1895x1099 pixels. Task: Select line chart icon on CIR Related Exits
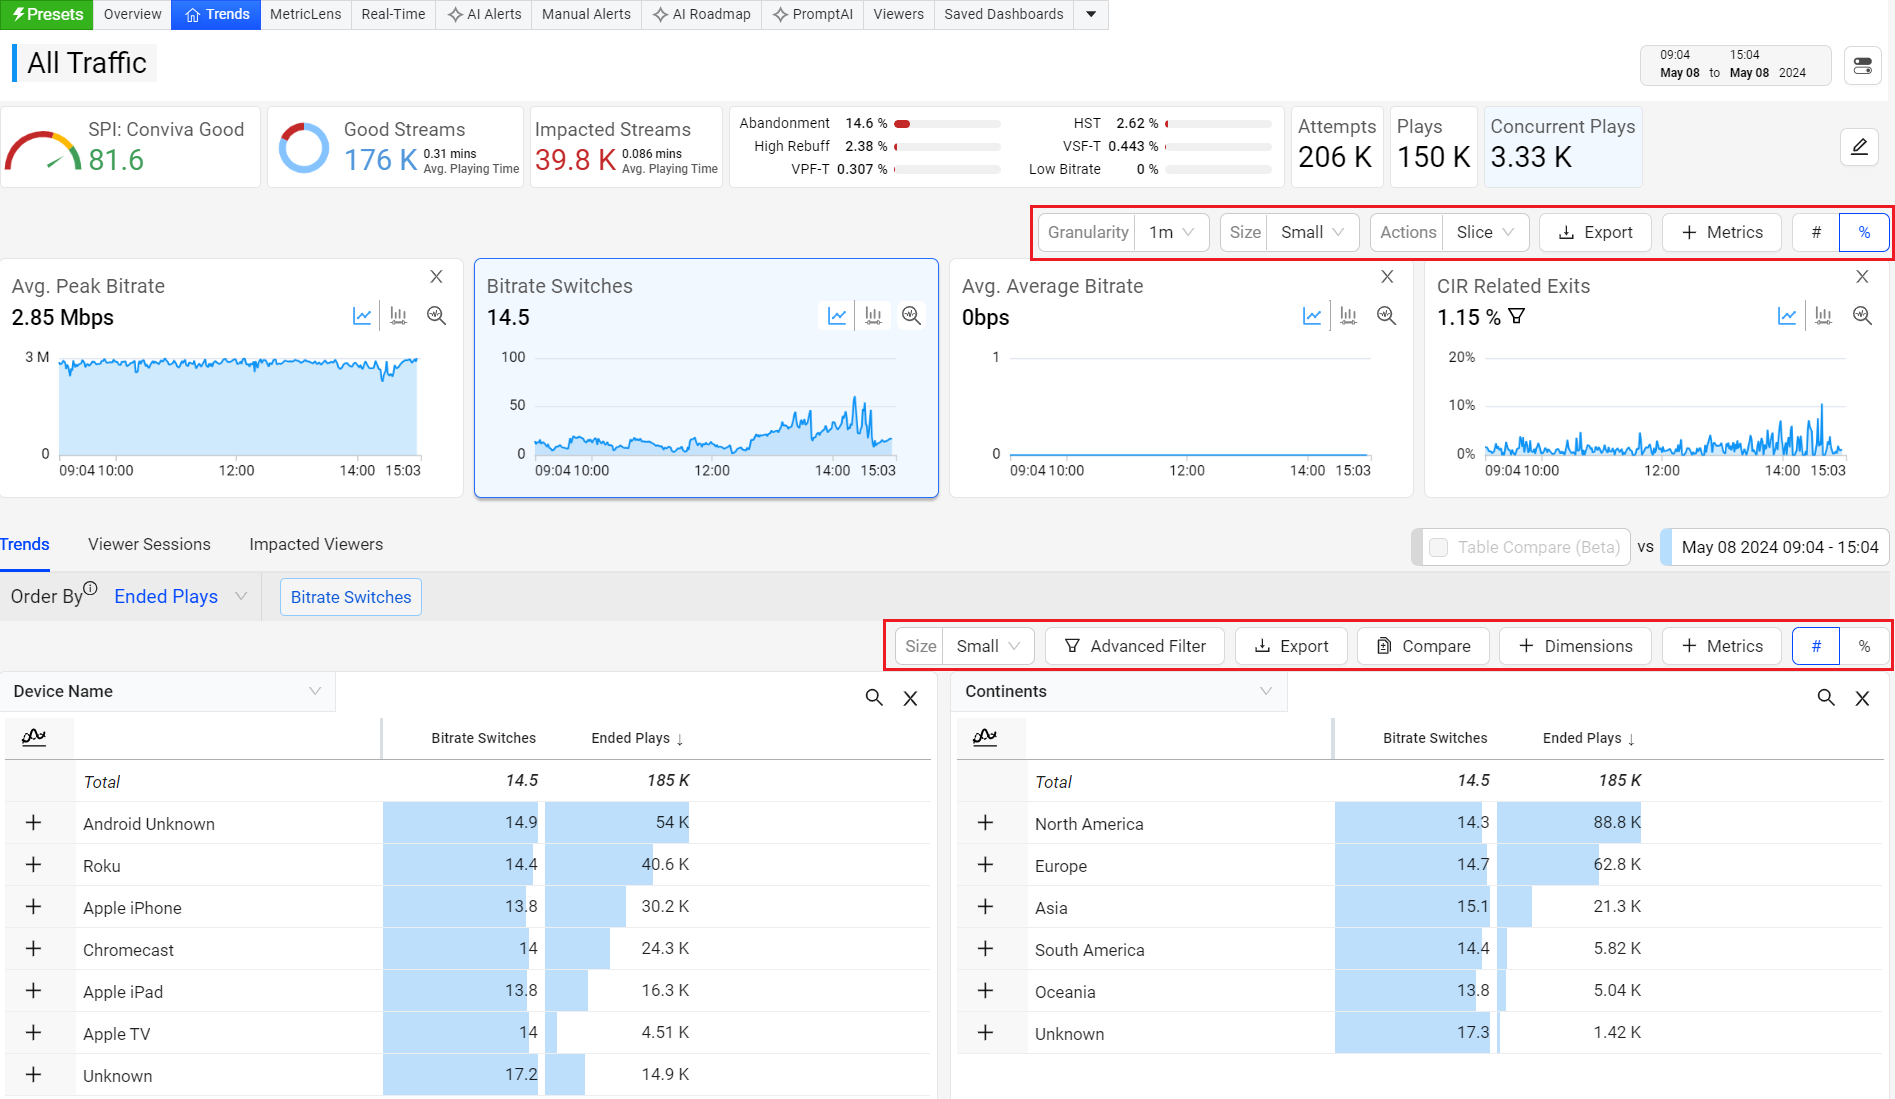point(1786,316)
